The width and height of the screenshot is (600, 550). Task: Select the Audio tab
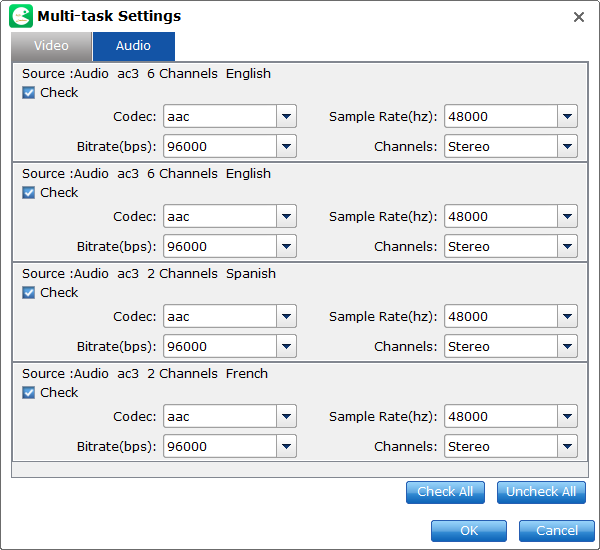[134, 46]
